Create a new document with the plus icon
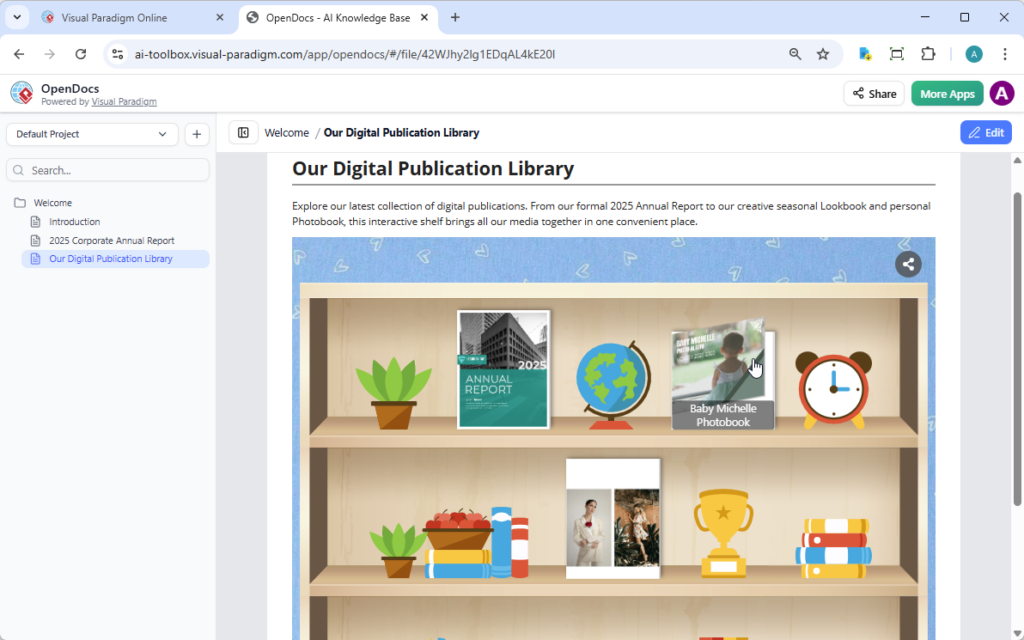 (x=196, y=133)
